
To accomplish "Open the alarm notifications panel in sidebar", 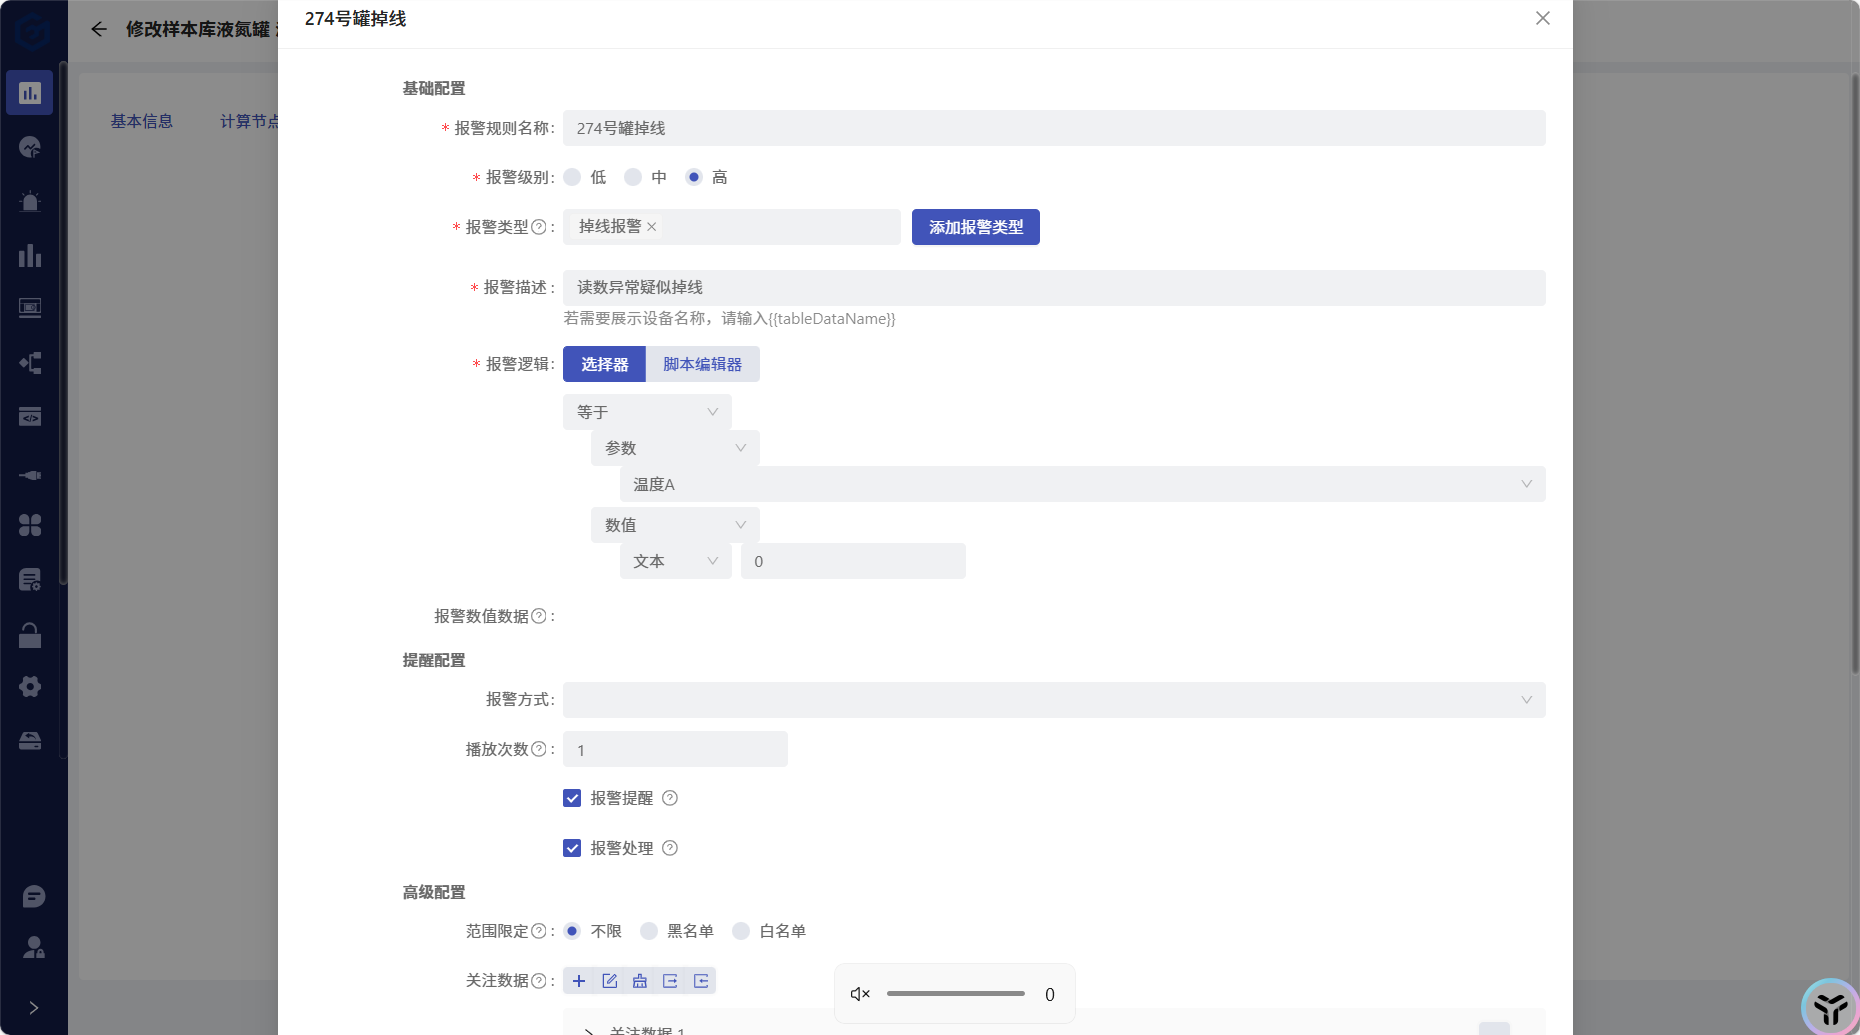I will click(30, 201).
